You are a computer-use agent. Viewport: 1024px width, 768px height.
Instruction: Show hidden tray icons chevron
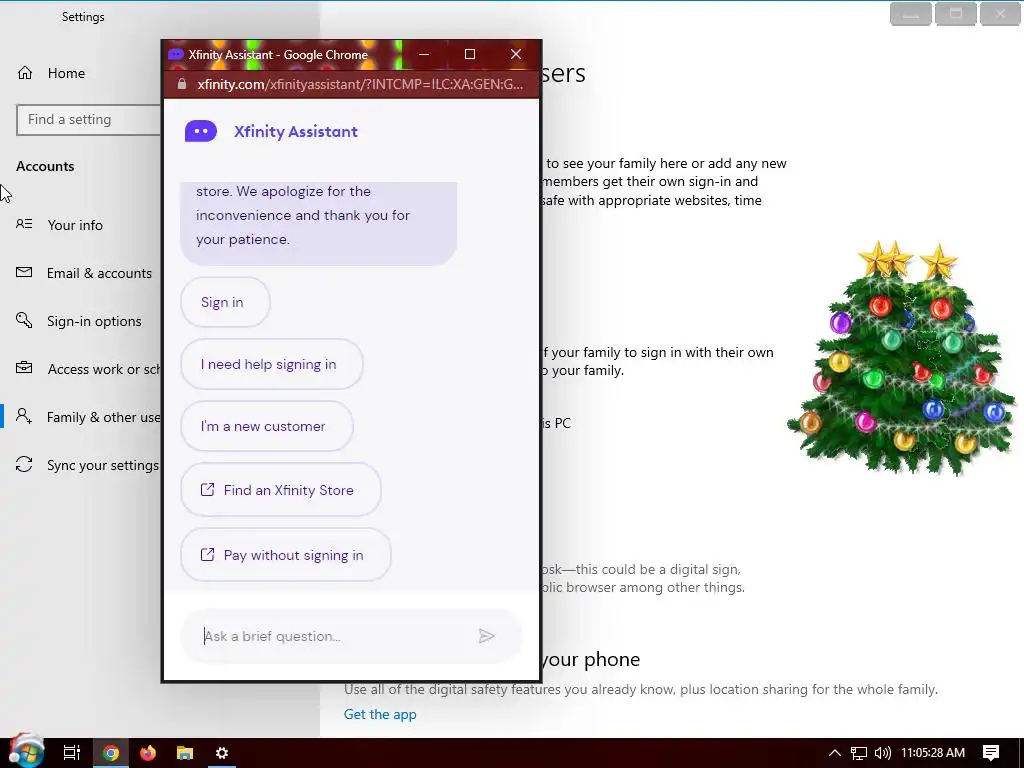click(x=835, y=753)
